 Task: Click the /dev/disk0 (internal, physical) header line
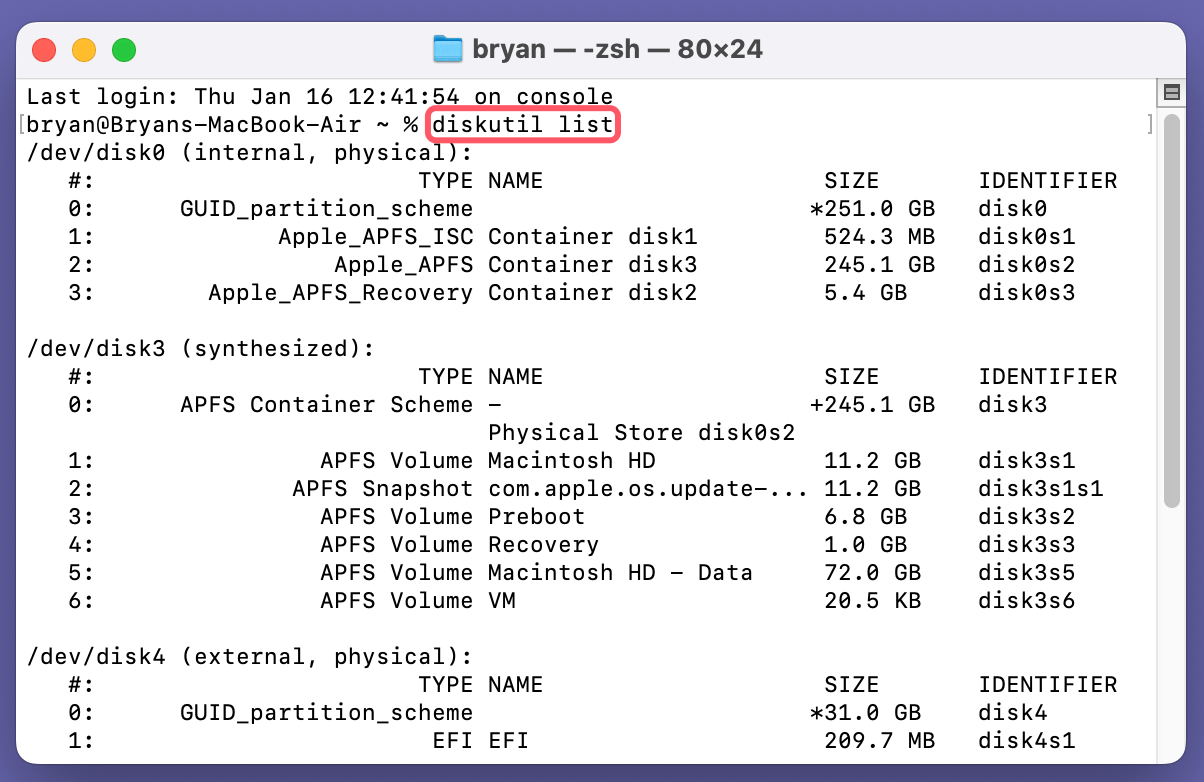pyautogui.click(x=214, y=152)
